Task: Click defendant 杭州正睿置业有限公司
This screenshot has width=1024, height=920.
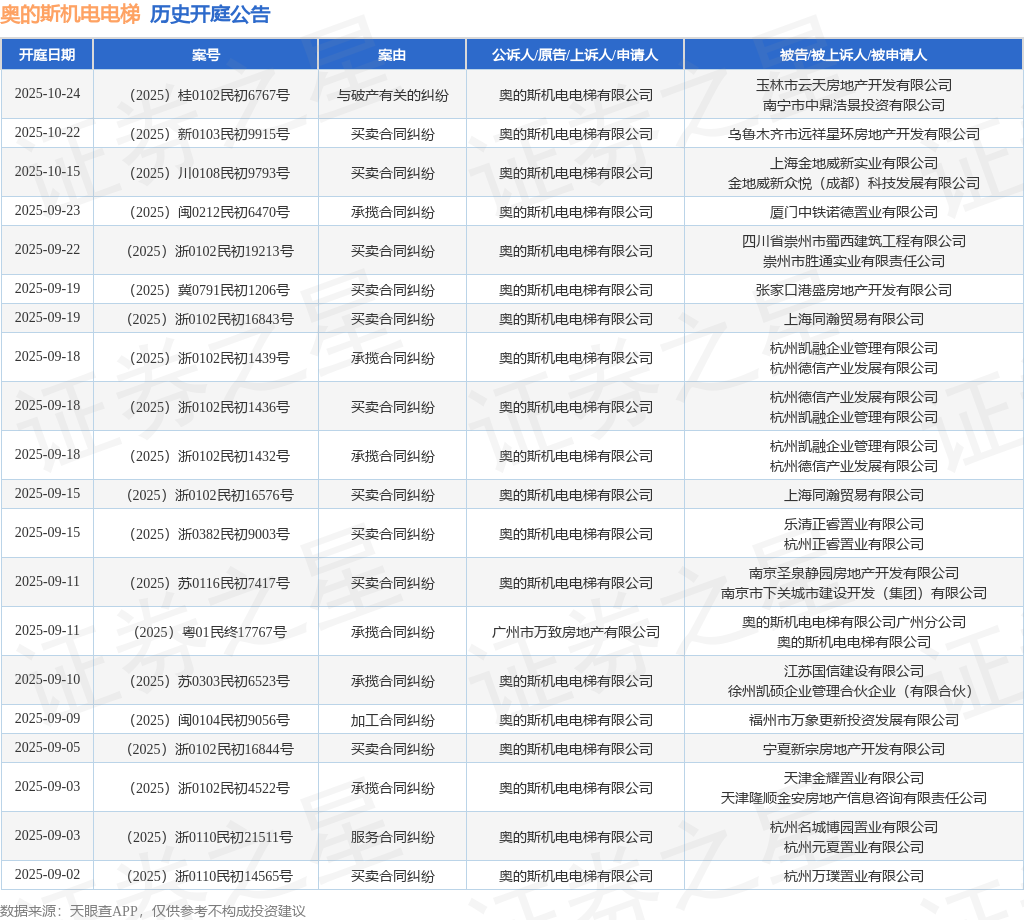Action: tap(854, 545)
